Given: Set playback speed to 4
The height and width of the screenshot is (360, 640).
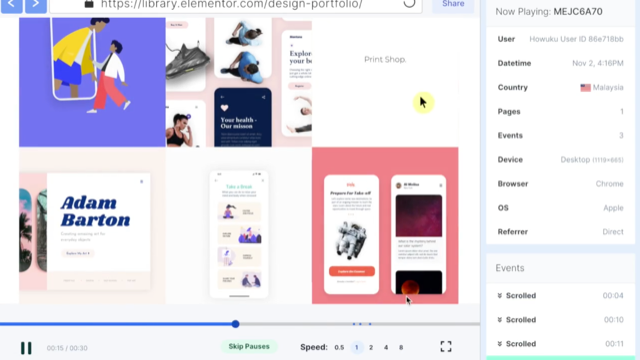Looking at the screenshot, I should coord(386,347).
